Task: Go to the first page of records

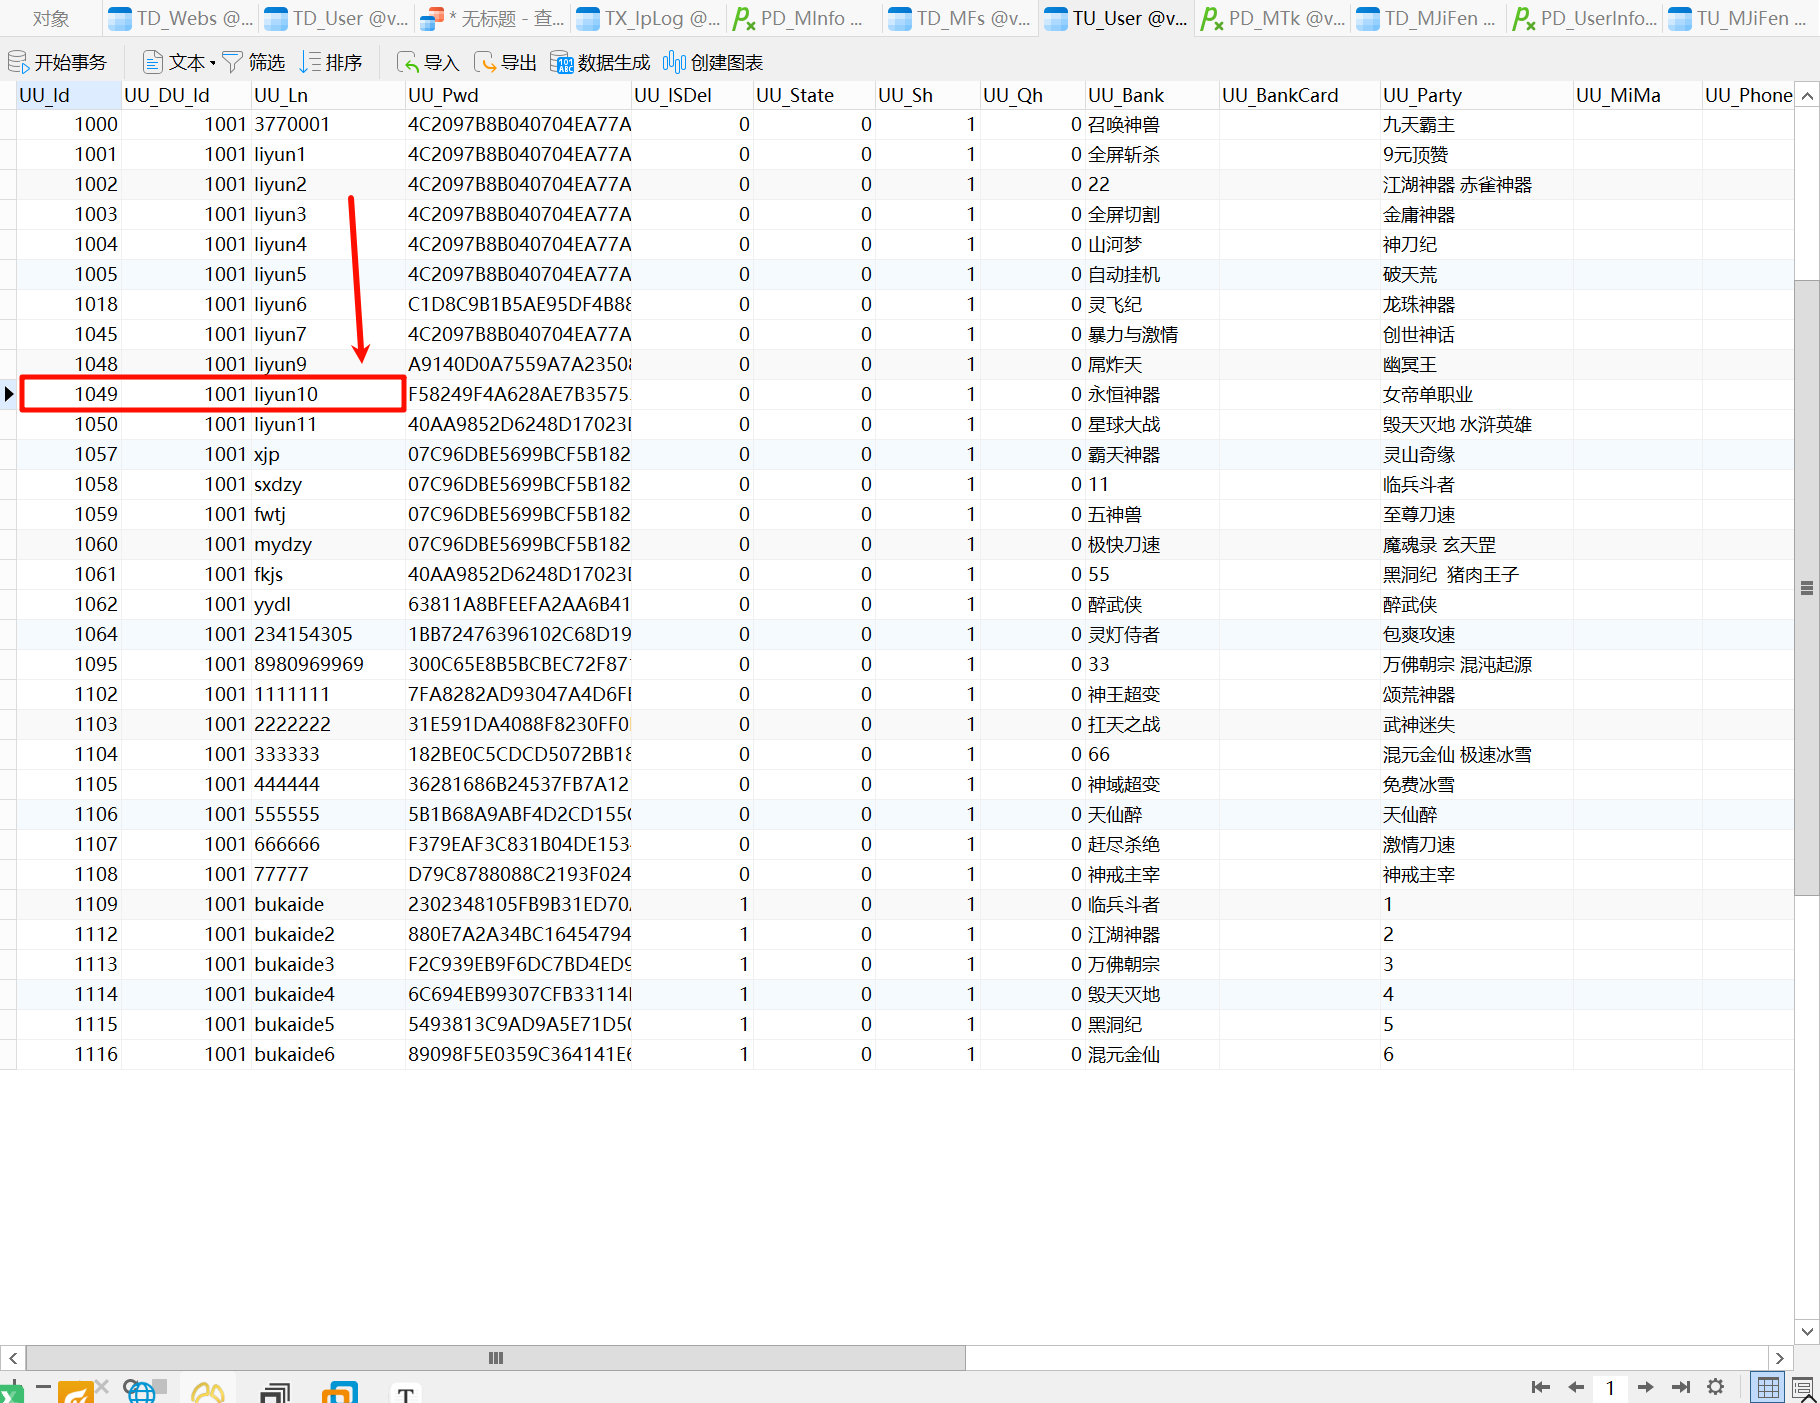Action: coord(1540,1387)
